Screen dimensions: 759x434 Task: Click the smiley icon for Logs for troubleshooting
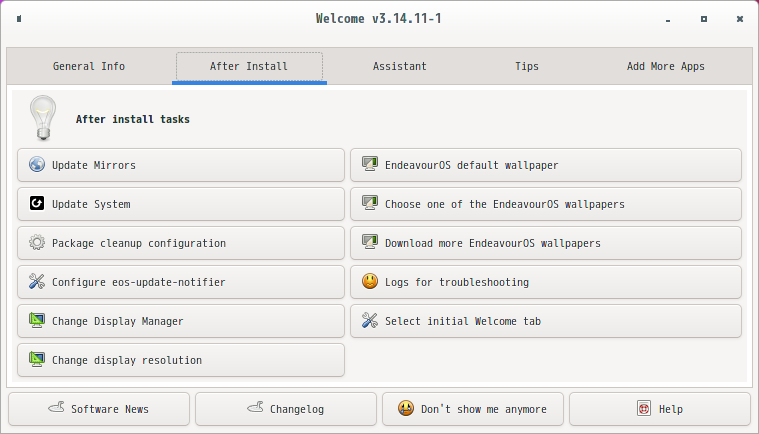point(370,281)
